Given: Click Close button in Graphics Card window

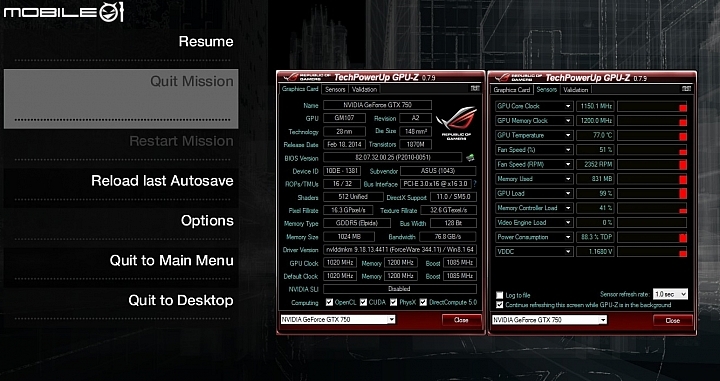Looking at the screenshot, I should (461, 320).
